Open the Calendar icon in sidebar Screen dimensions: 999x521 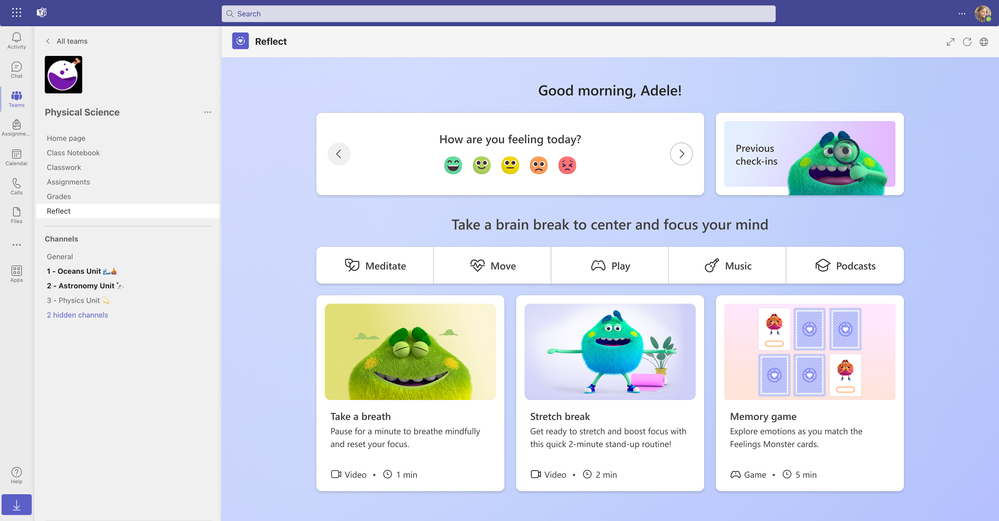point(17,157)
